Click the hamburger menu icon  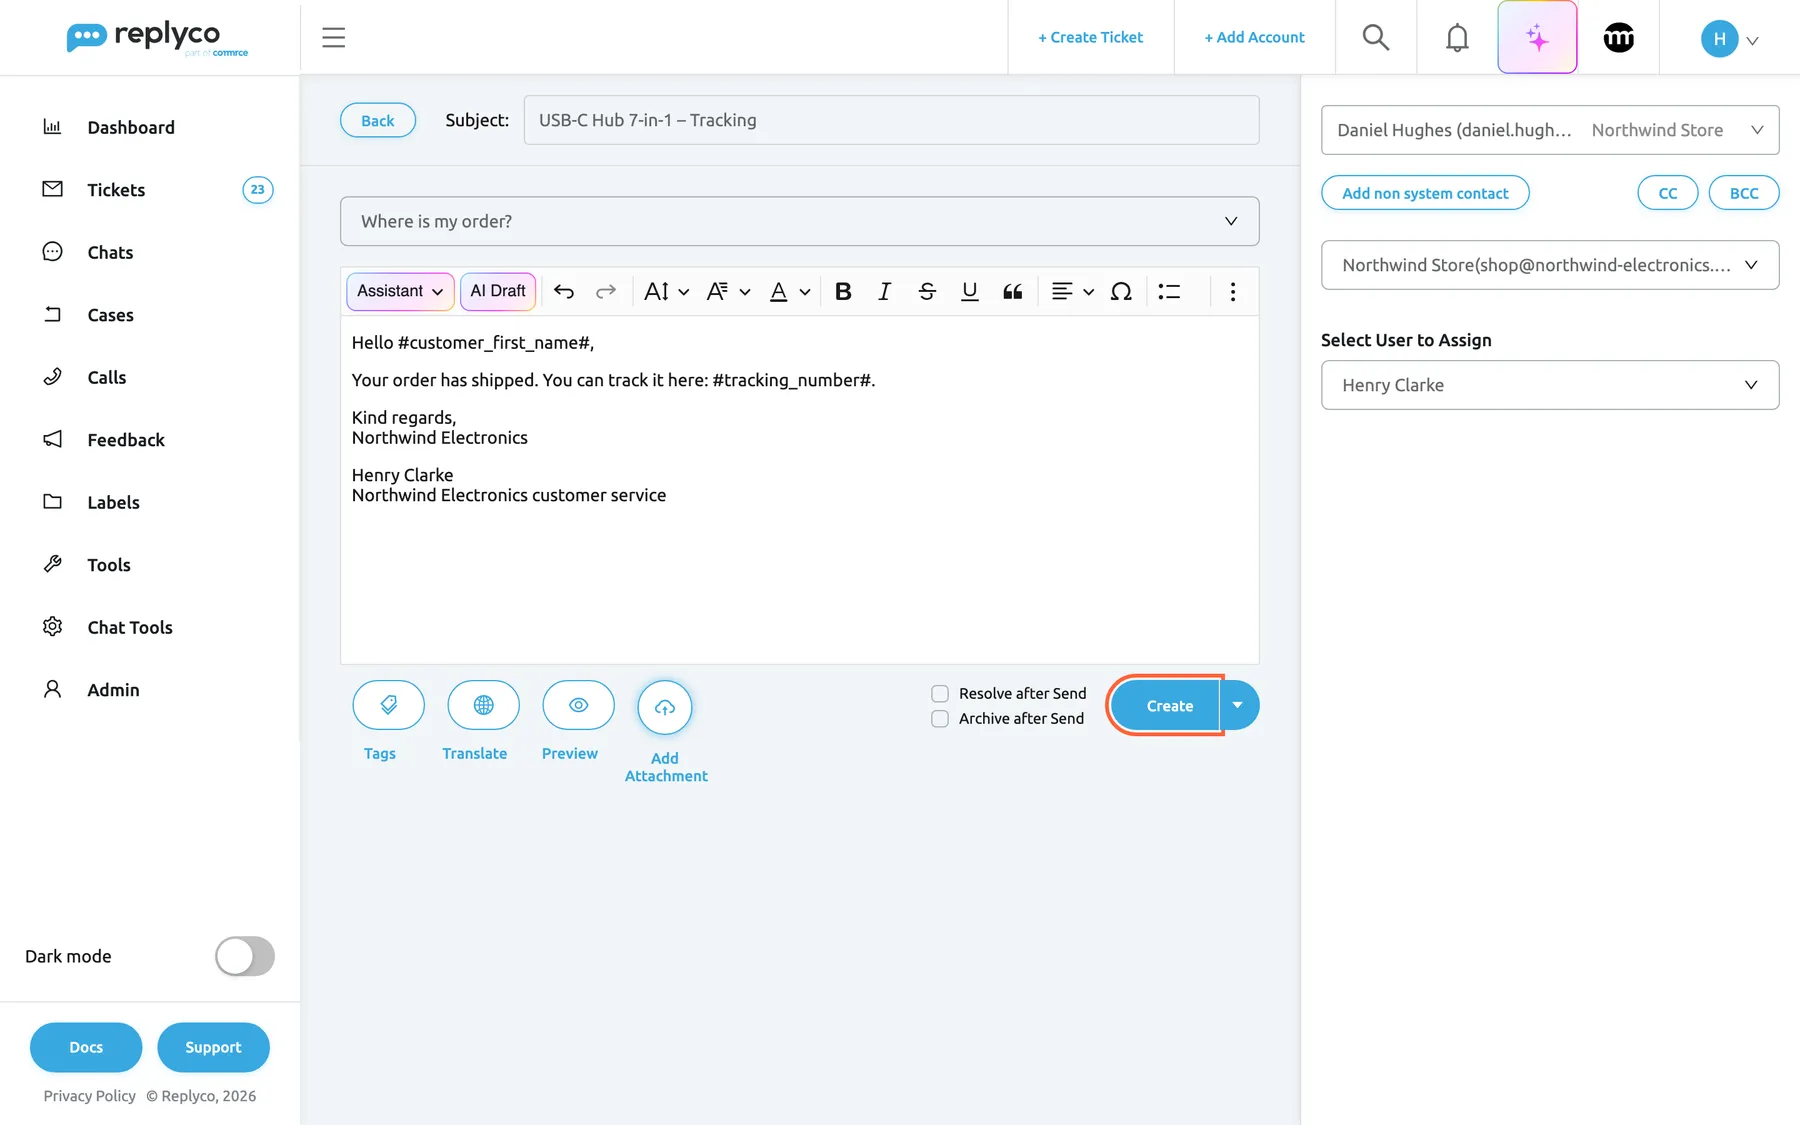click(333, 38)
